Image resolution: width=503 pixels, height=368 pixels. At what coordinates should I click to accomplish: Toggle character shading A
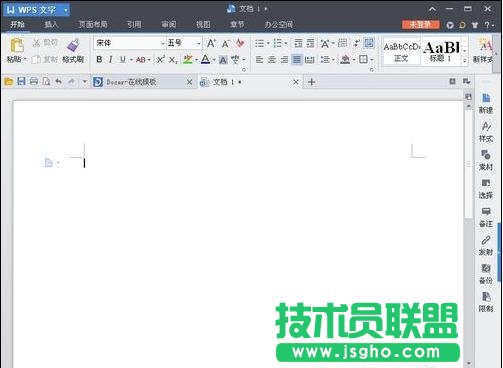pyautogui.click(x=223, y=60)
